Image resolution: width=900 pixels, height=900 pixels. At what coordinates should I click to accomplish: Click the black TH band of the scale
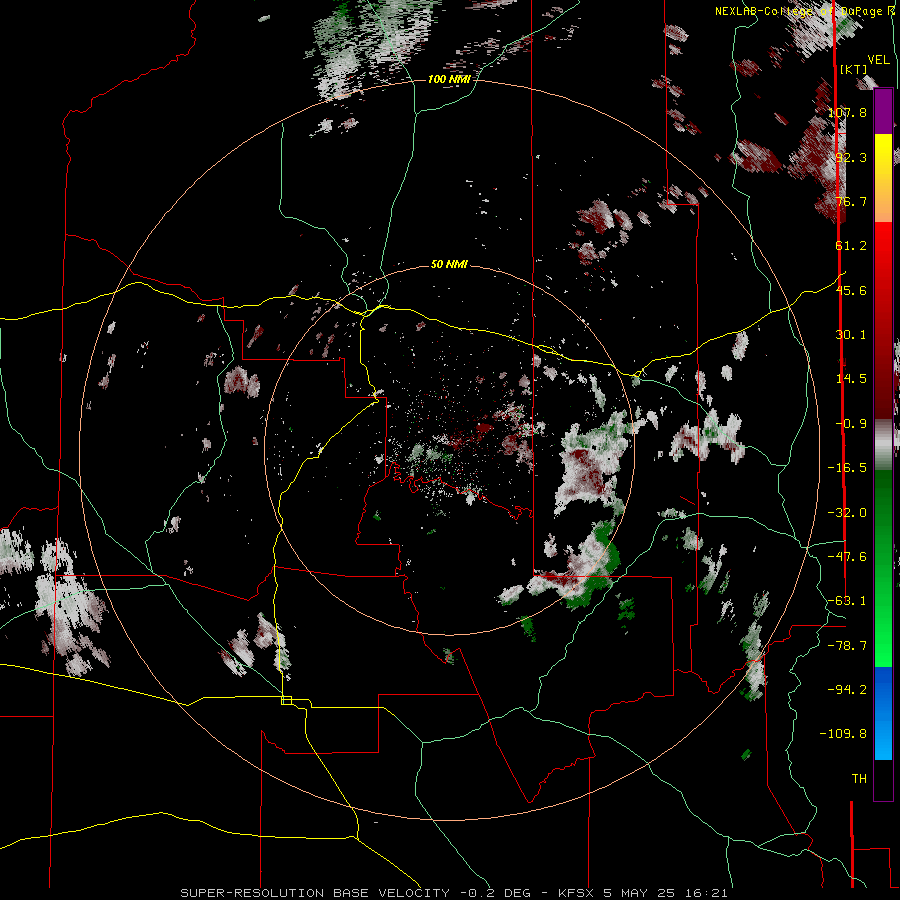883,779
